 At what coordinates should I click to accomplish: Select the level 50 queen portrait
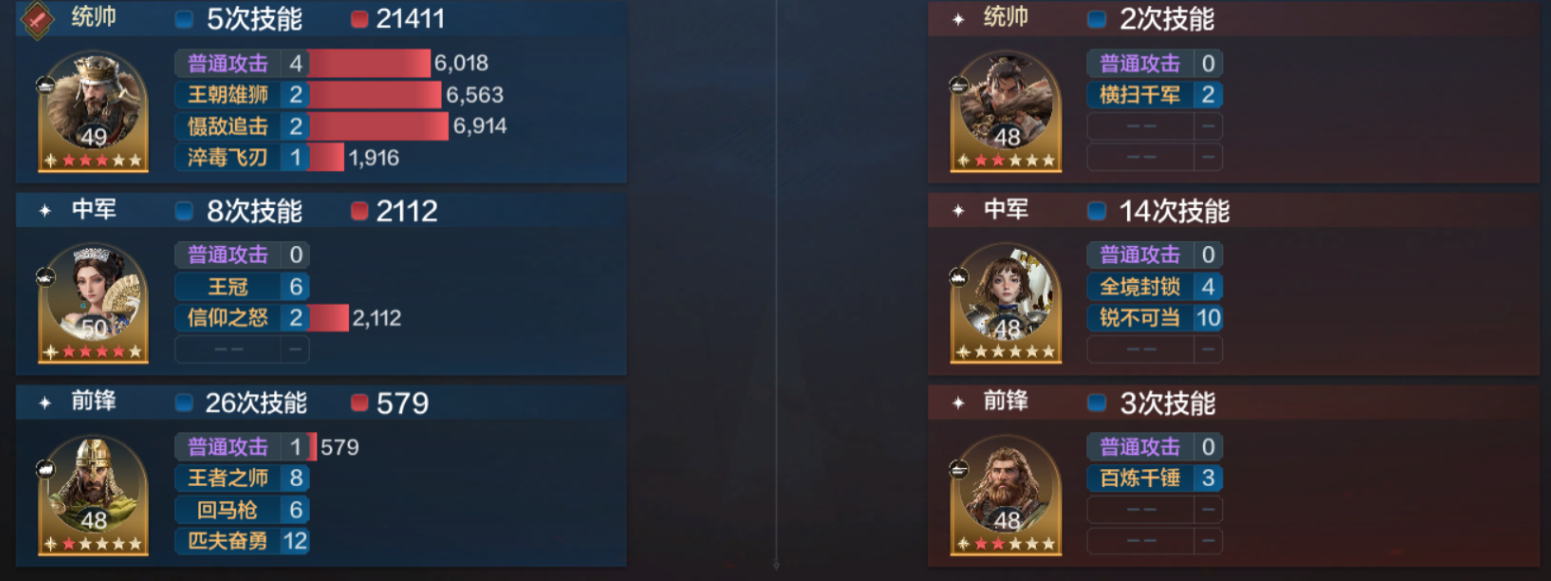pos(93,302)
